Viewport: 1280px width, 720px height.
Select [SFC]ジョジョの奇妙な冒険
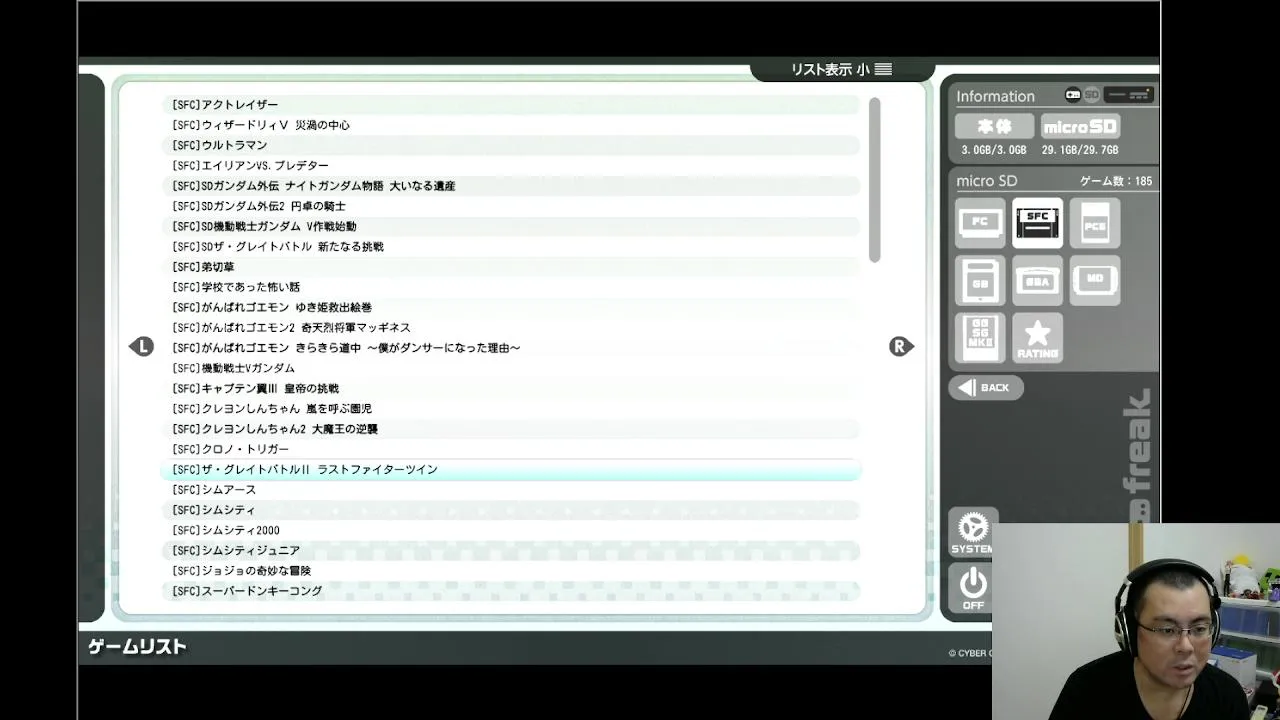510,570
